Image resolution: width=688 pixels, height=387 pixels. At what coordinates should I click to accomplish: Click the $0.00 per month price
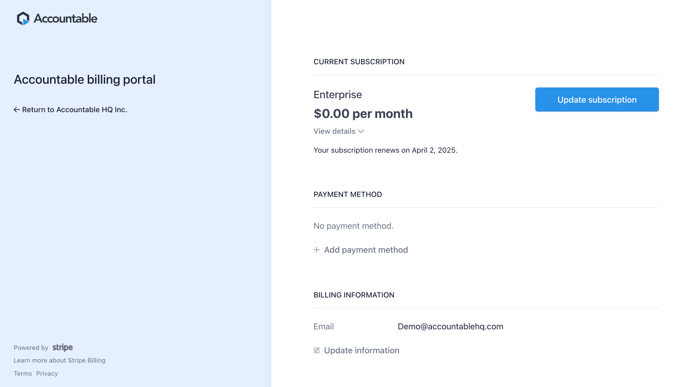pyautogui.click(x=363, y=114)
